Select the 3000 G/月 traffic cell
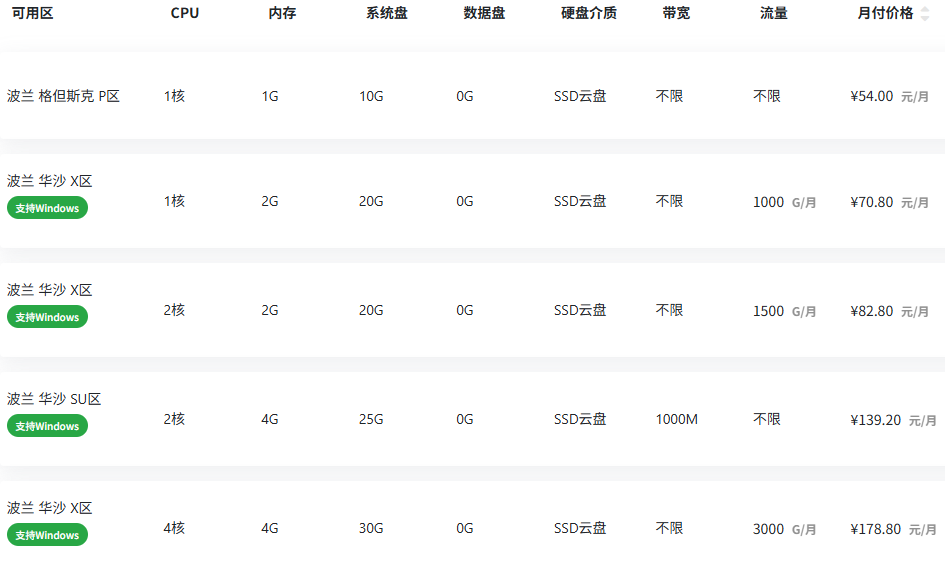This screenshot has width=945, height=567. 784,529
